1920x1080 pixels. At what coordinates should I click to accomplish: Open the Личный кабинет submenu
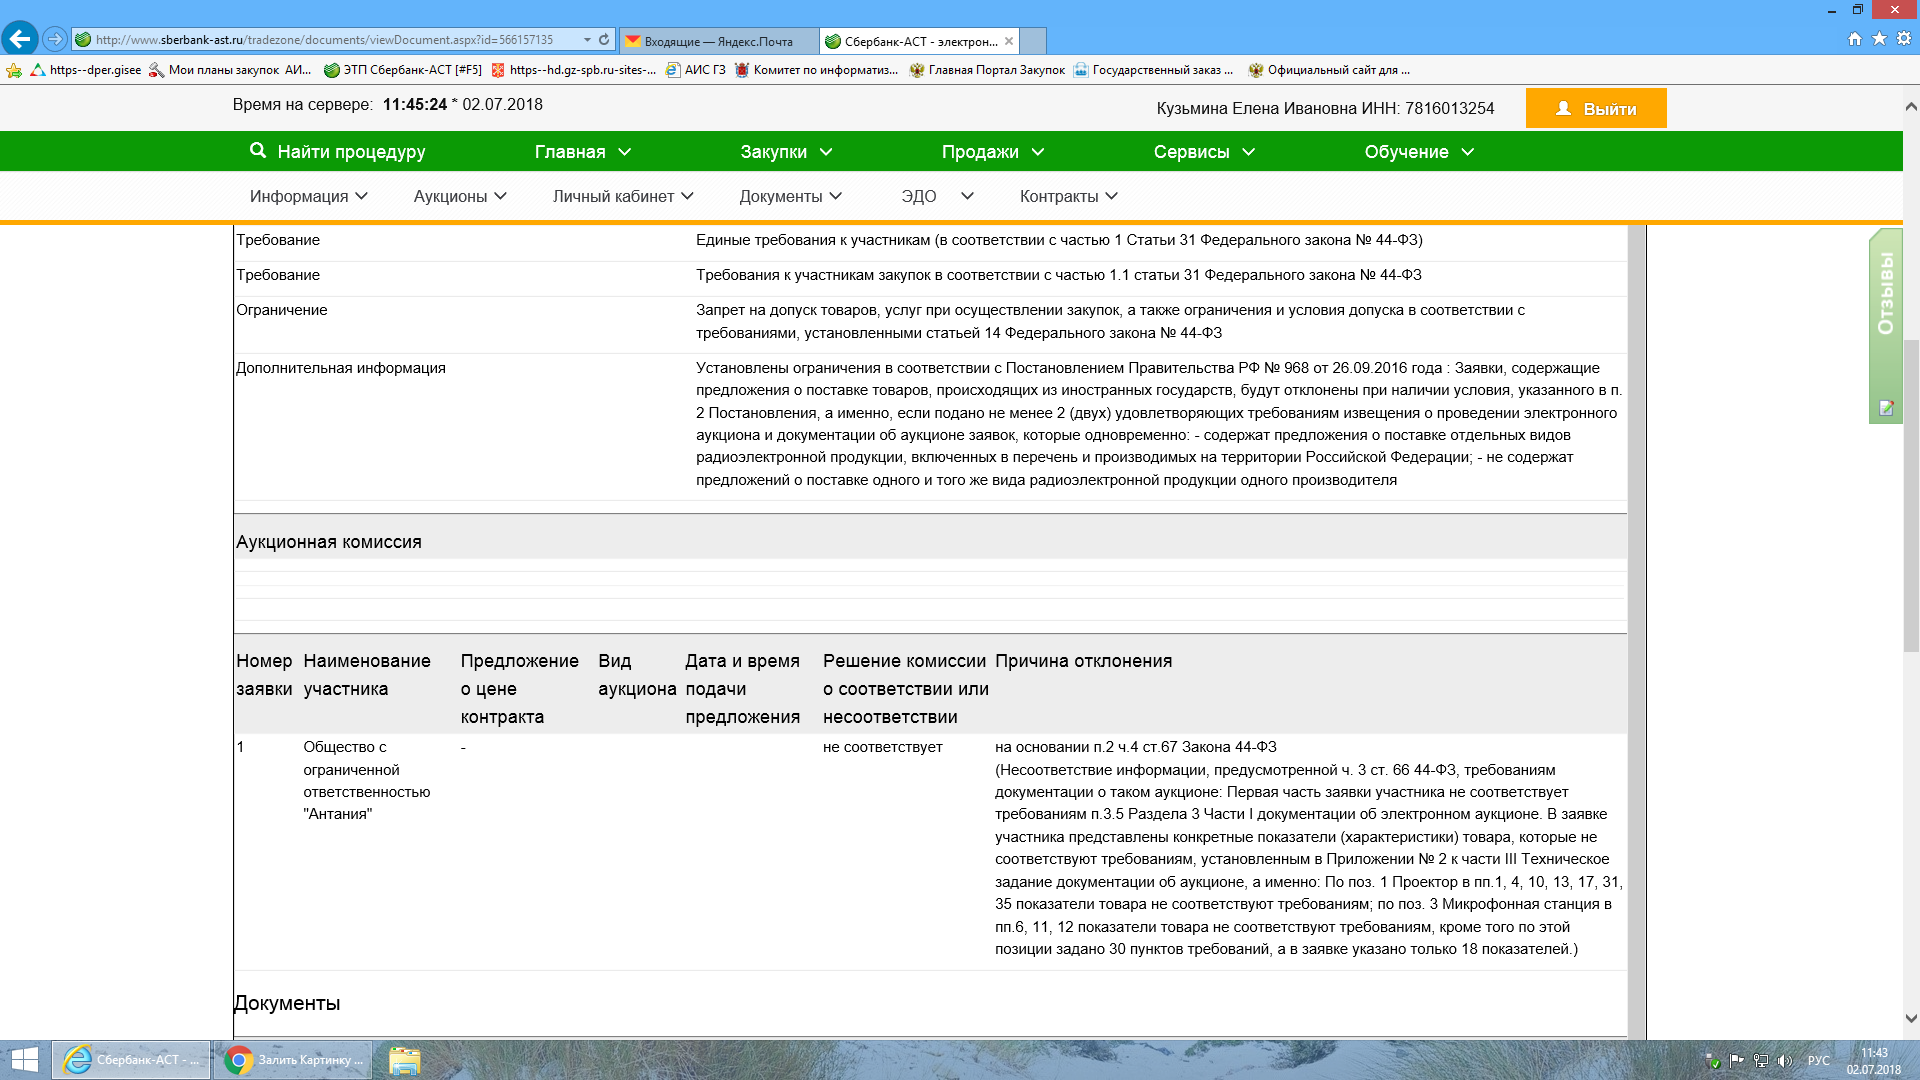click(x=623, y=197)
